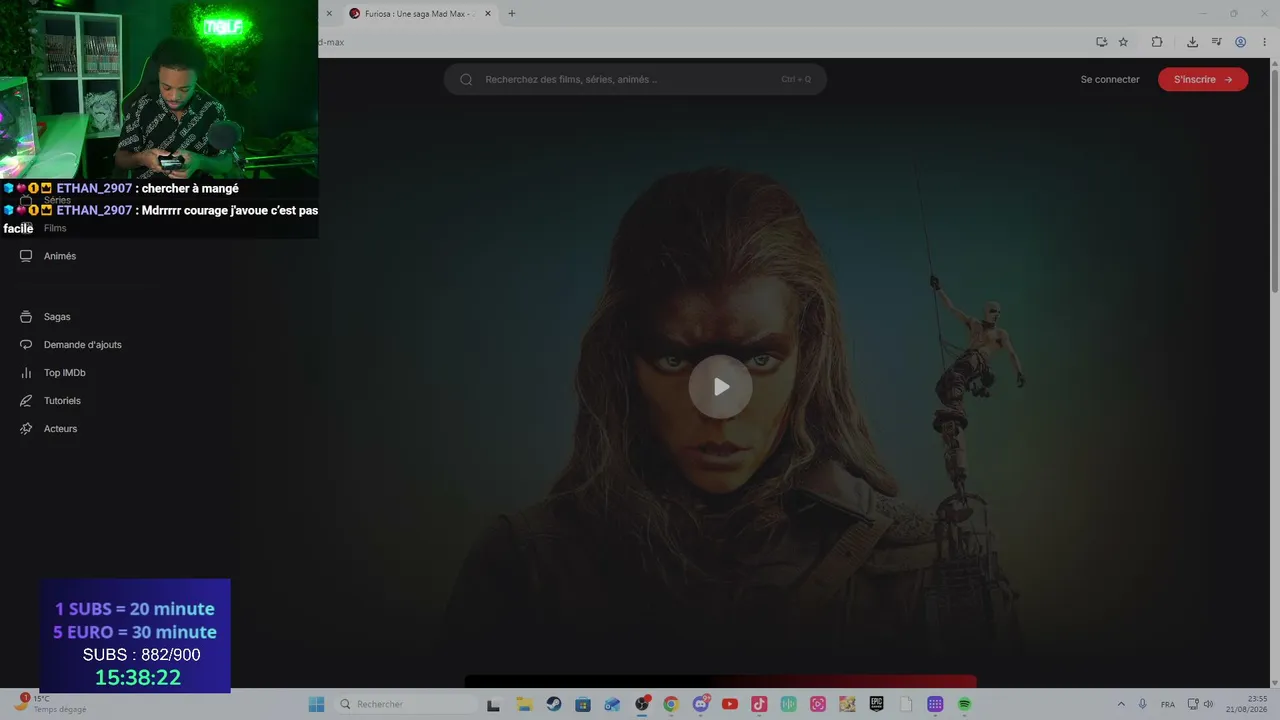This screenshot has width=1280, height=720.
Task: Open File Explorer from the taskbar
Action: point(524,704)
